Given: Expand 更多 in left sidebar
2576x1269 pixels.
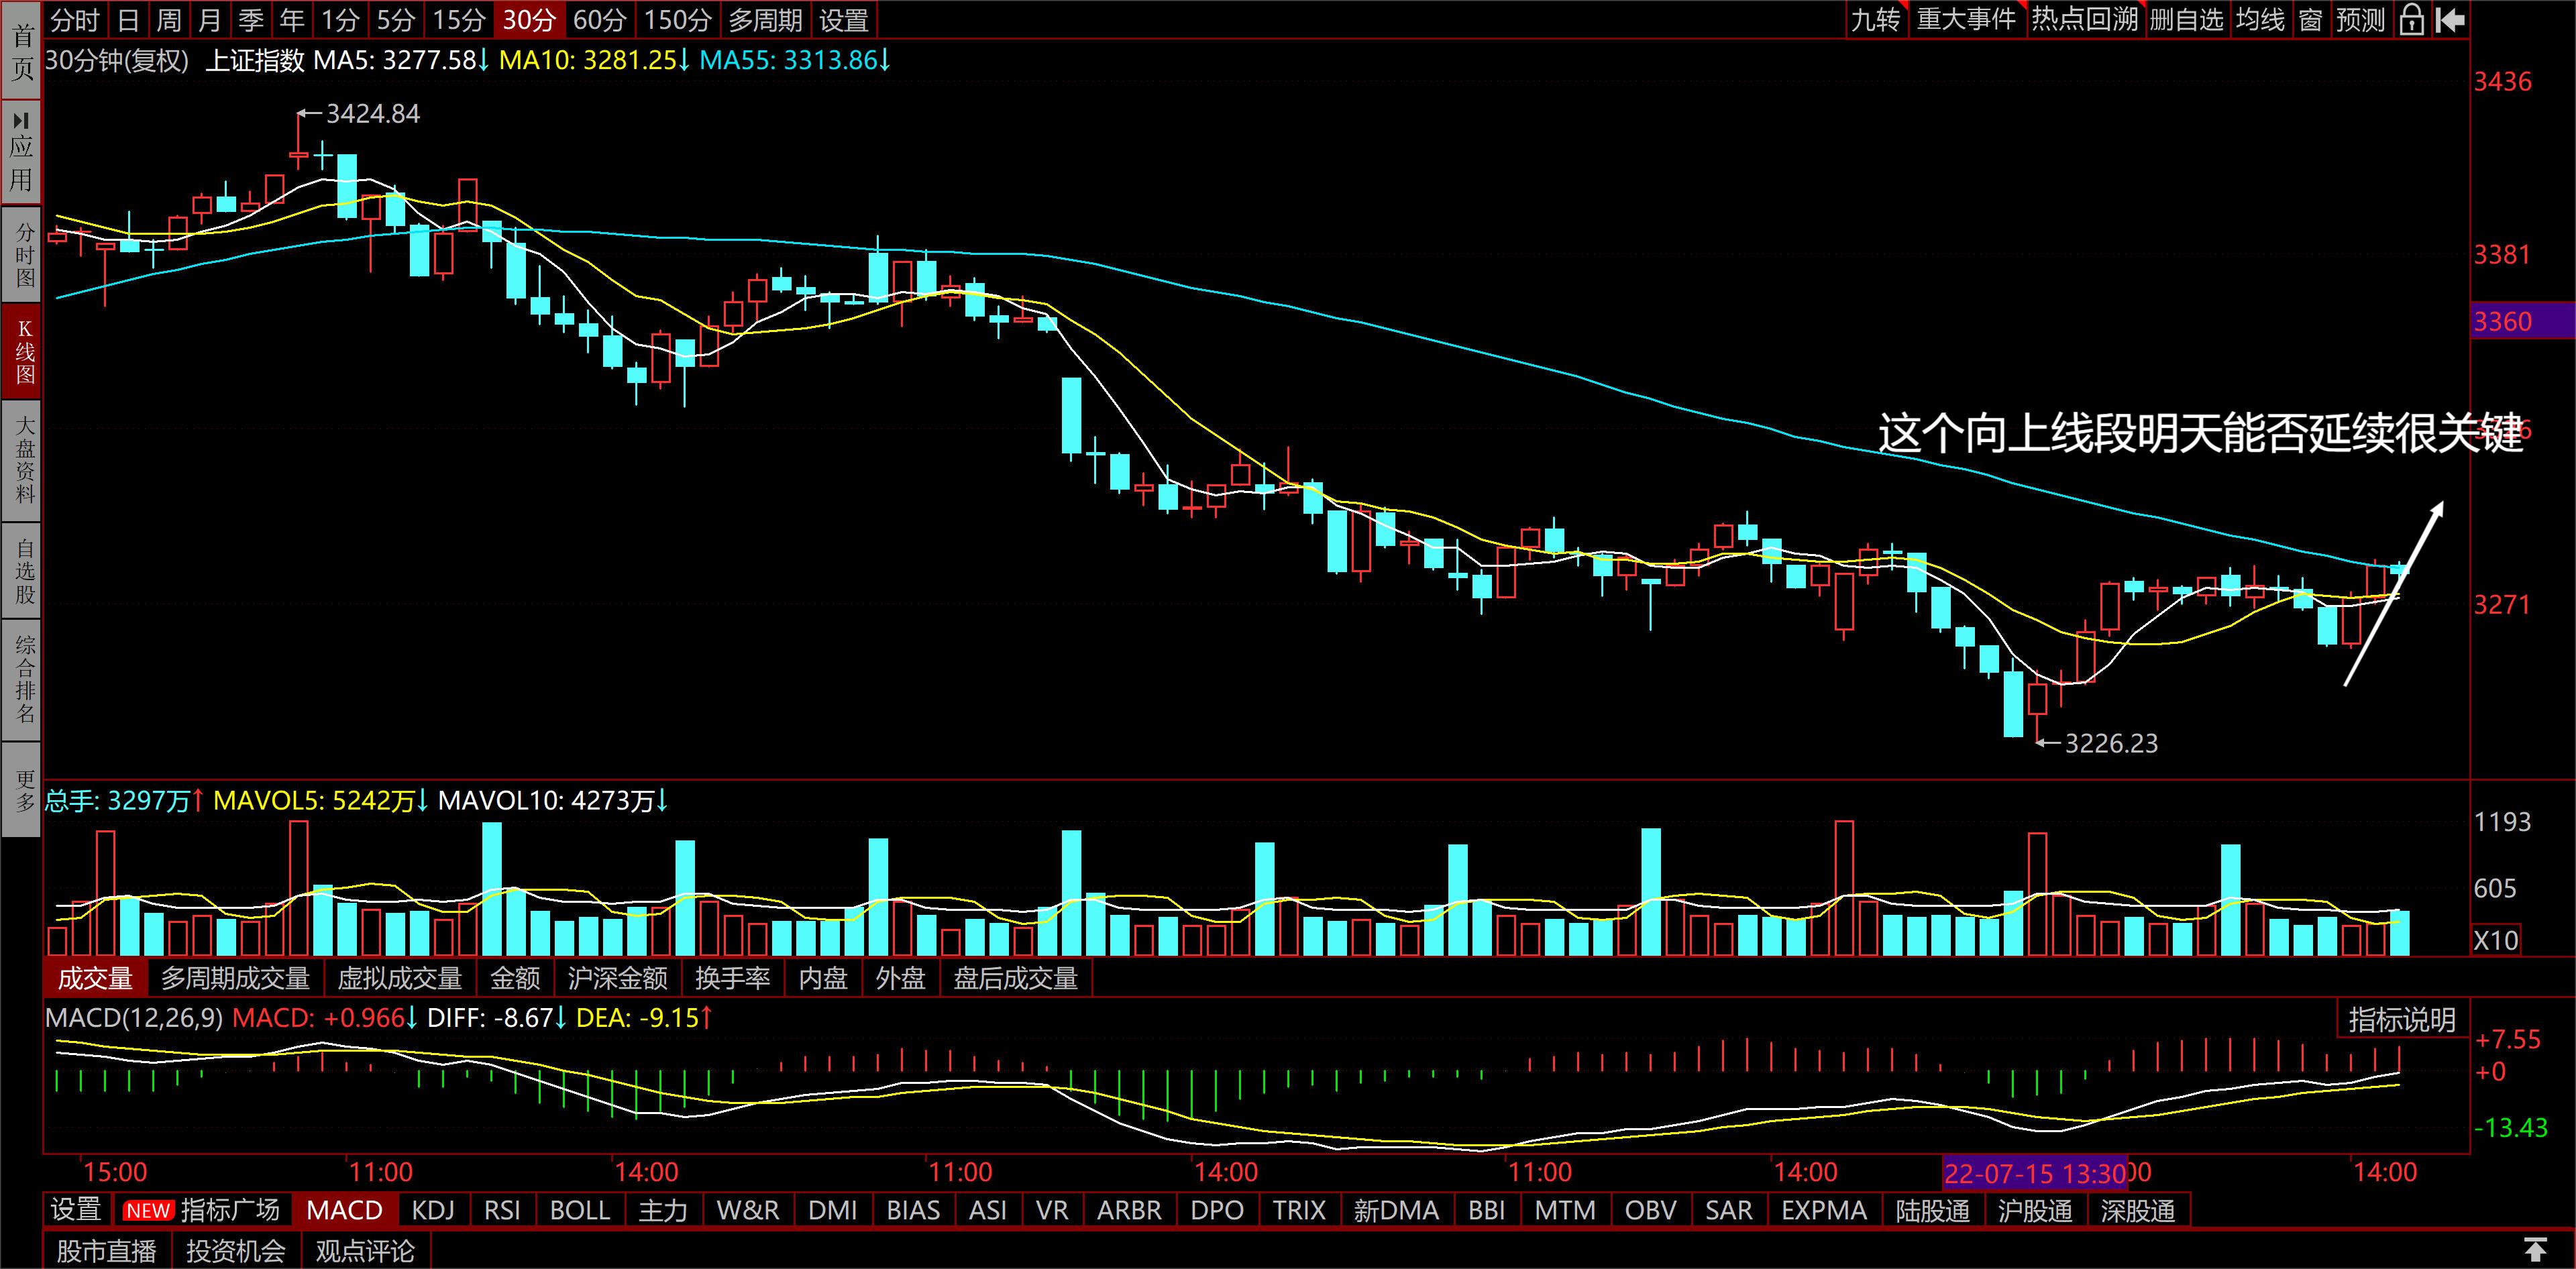Looking at the screenshot, I should (21, 790).
